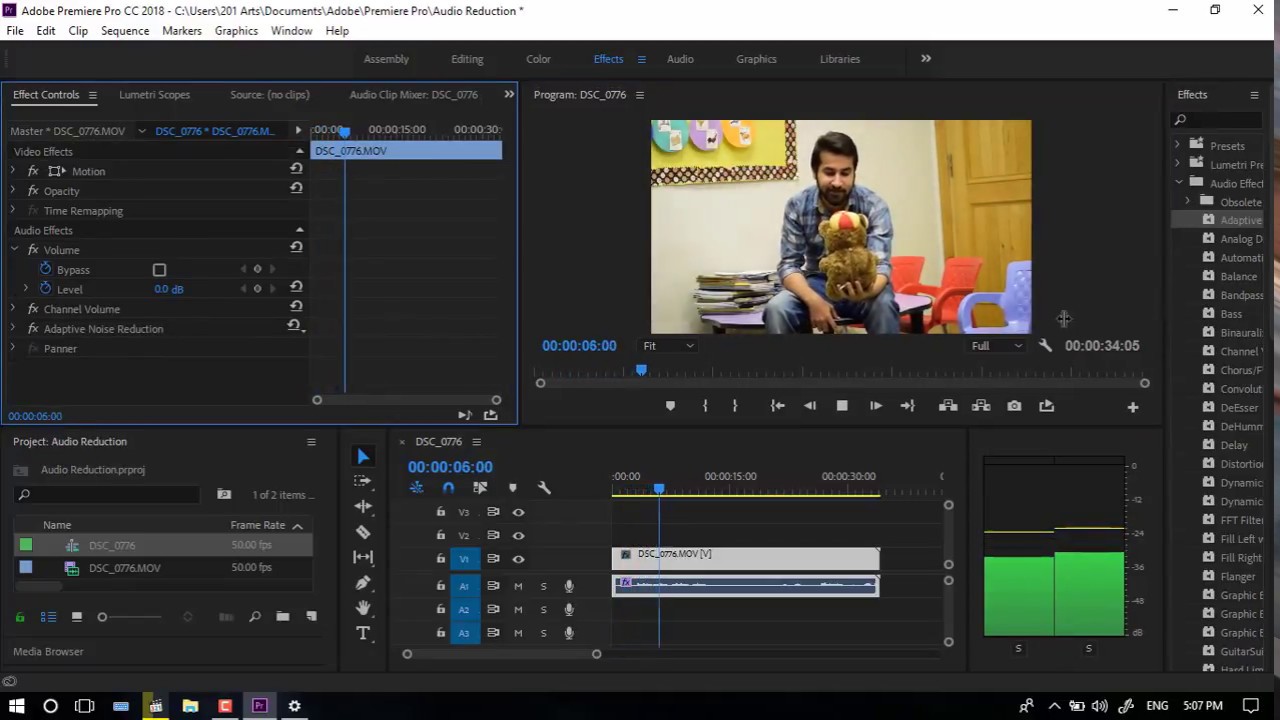1280x720 pixels.
Task: Toggle the Volume Bypass checkbox
Action: point(159,270)
